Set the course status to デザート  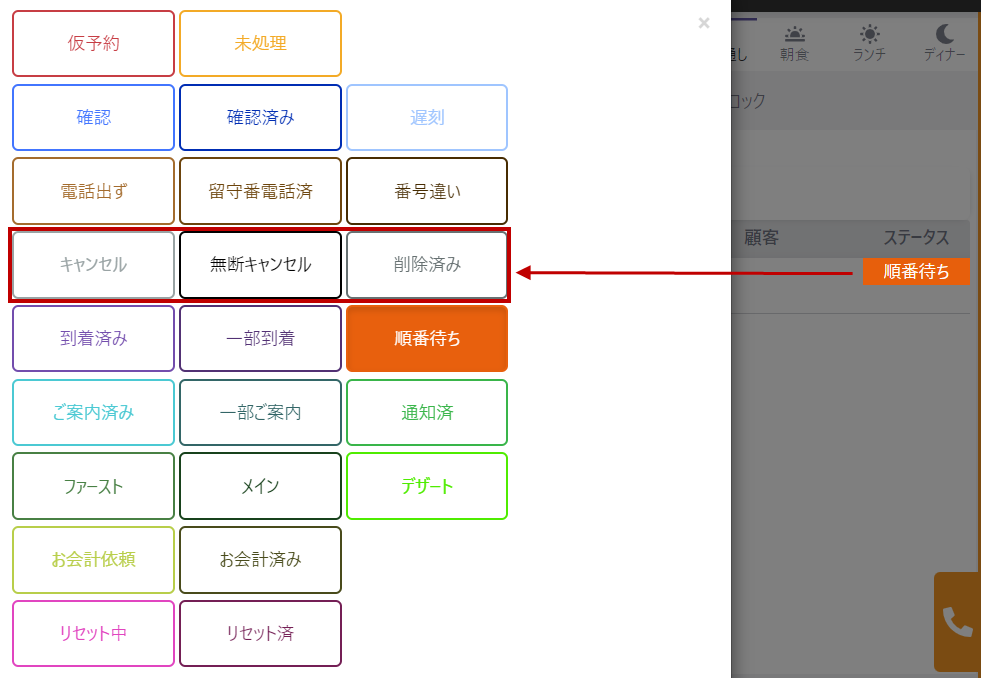pyautogui.click(x=427, y=486)
